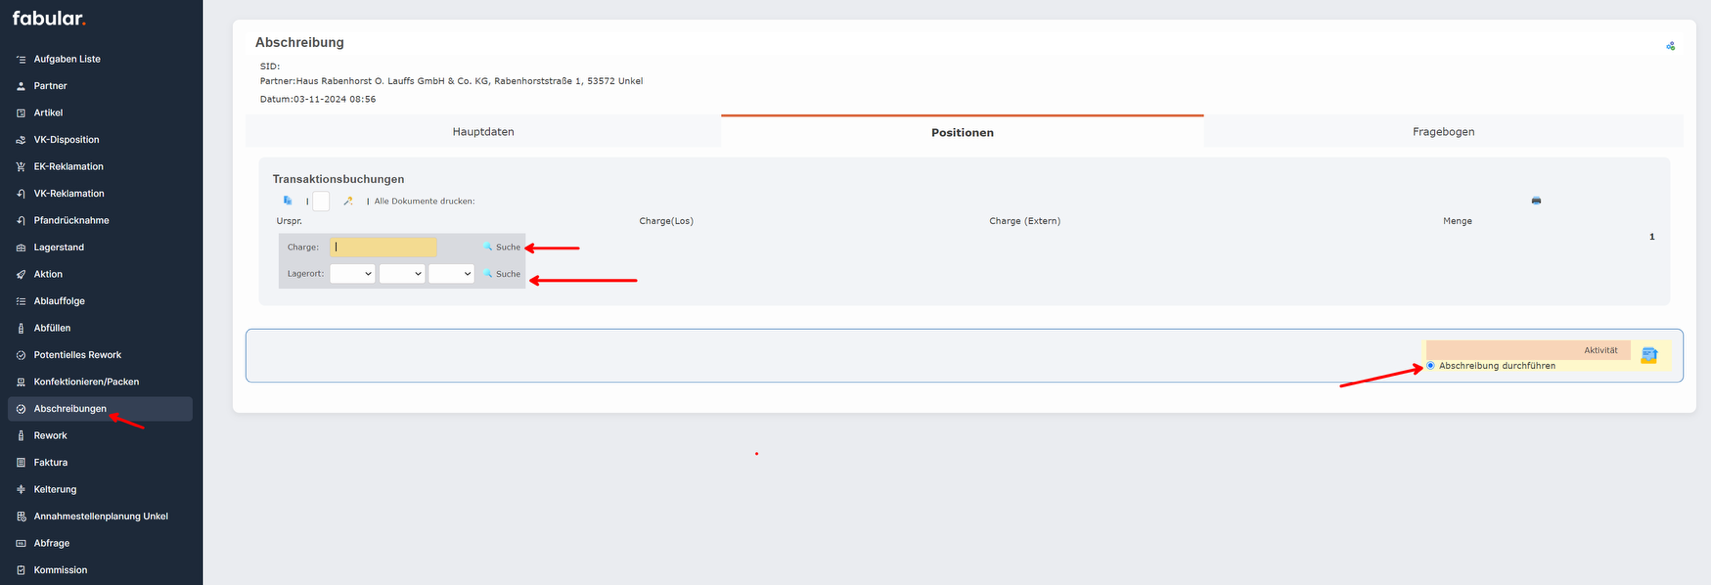Select the 'Abschreibung durchführen' radio button
The image size is (1711, 585).
(x=1430, y=366)
